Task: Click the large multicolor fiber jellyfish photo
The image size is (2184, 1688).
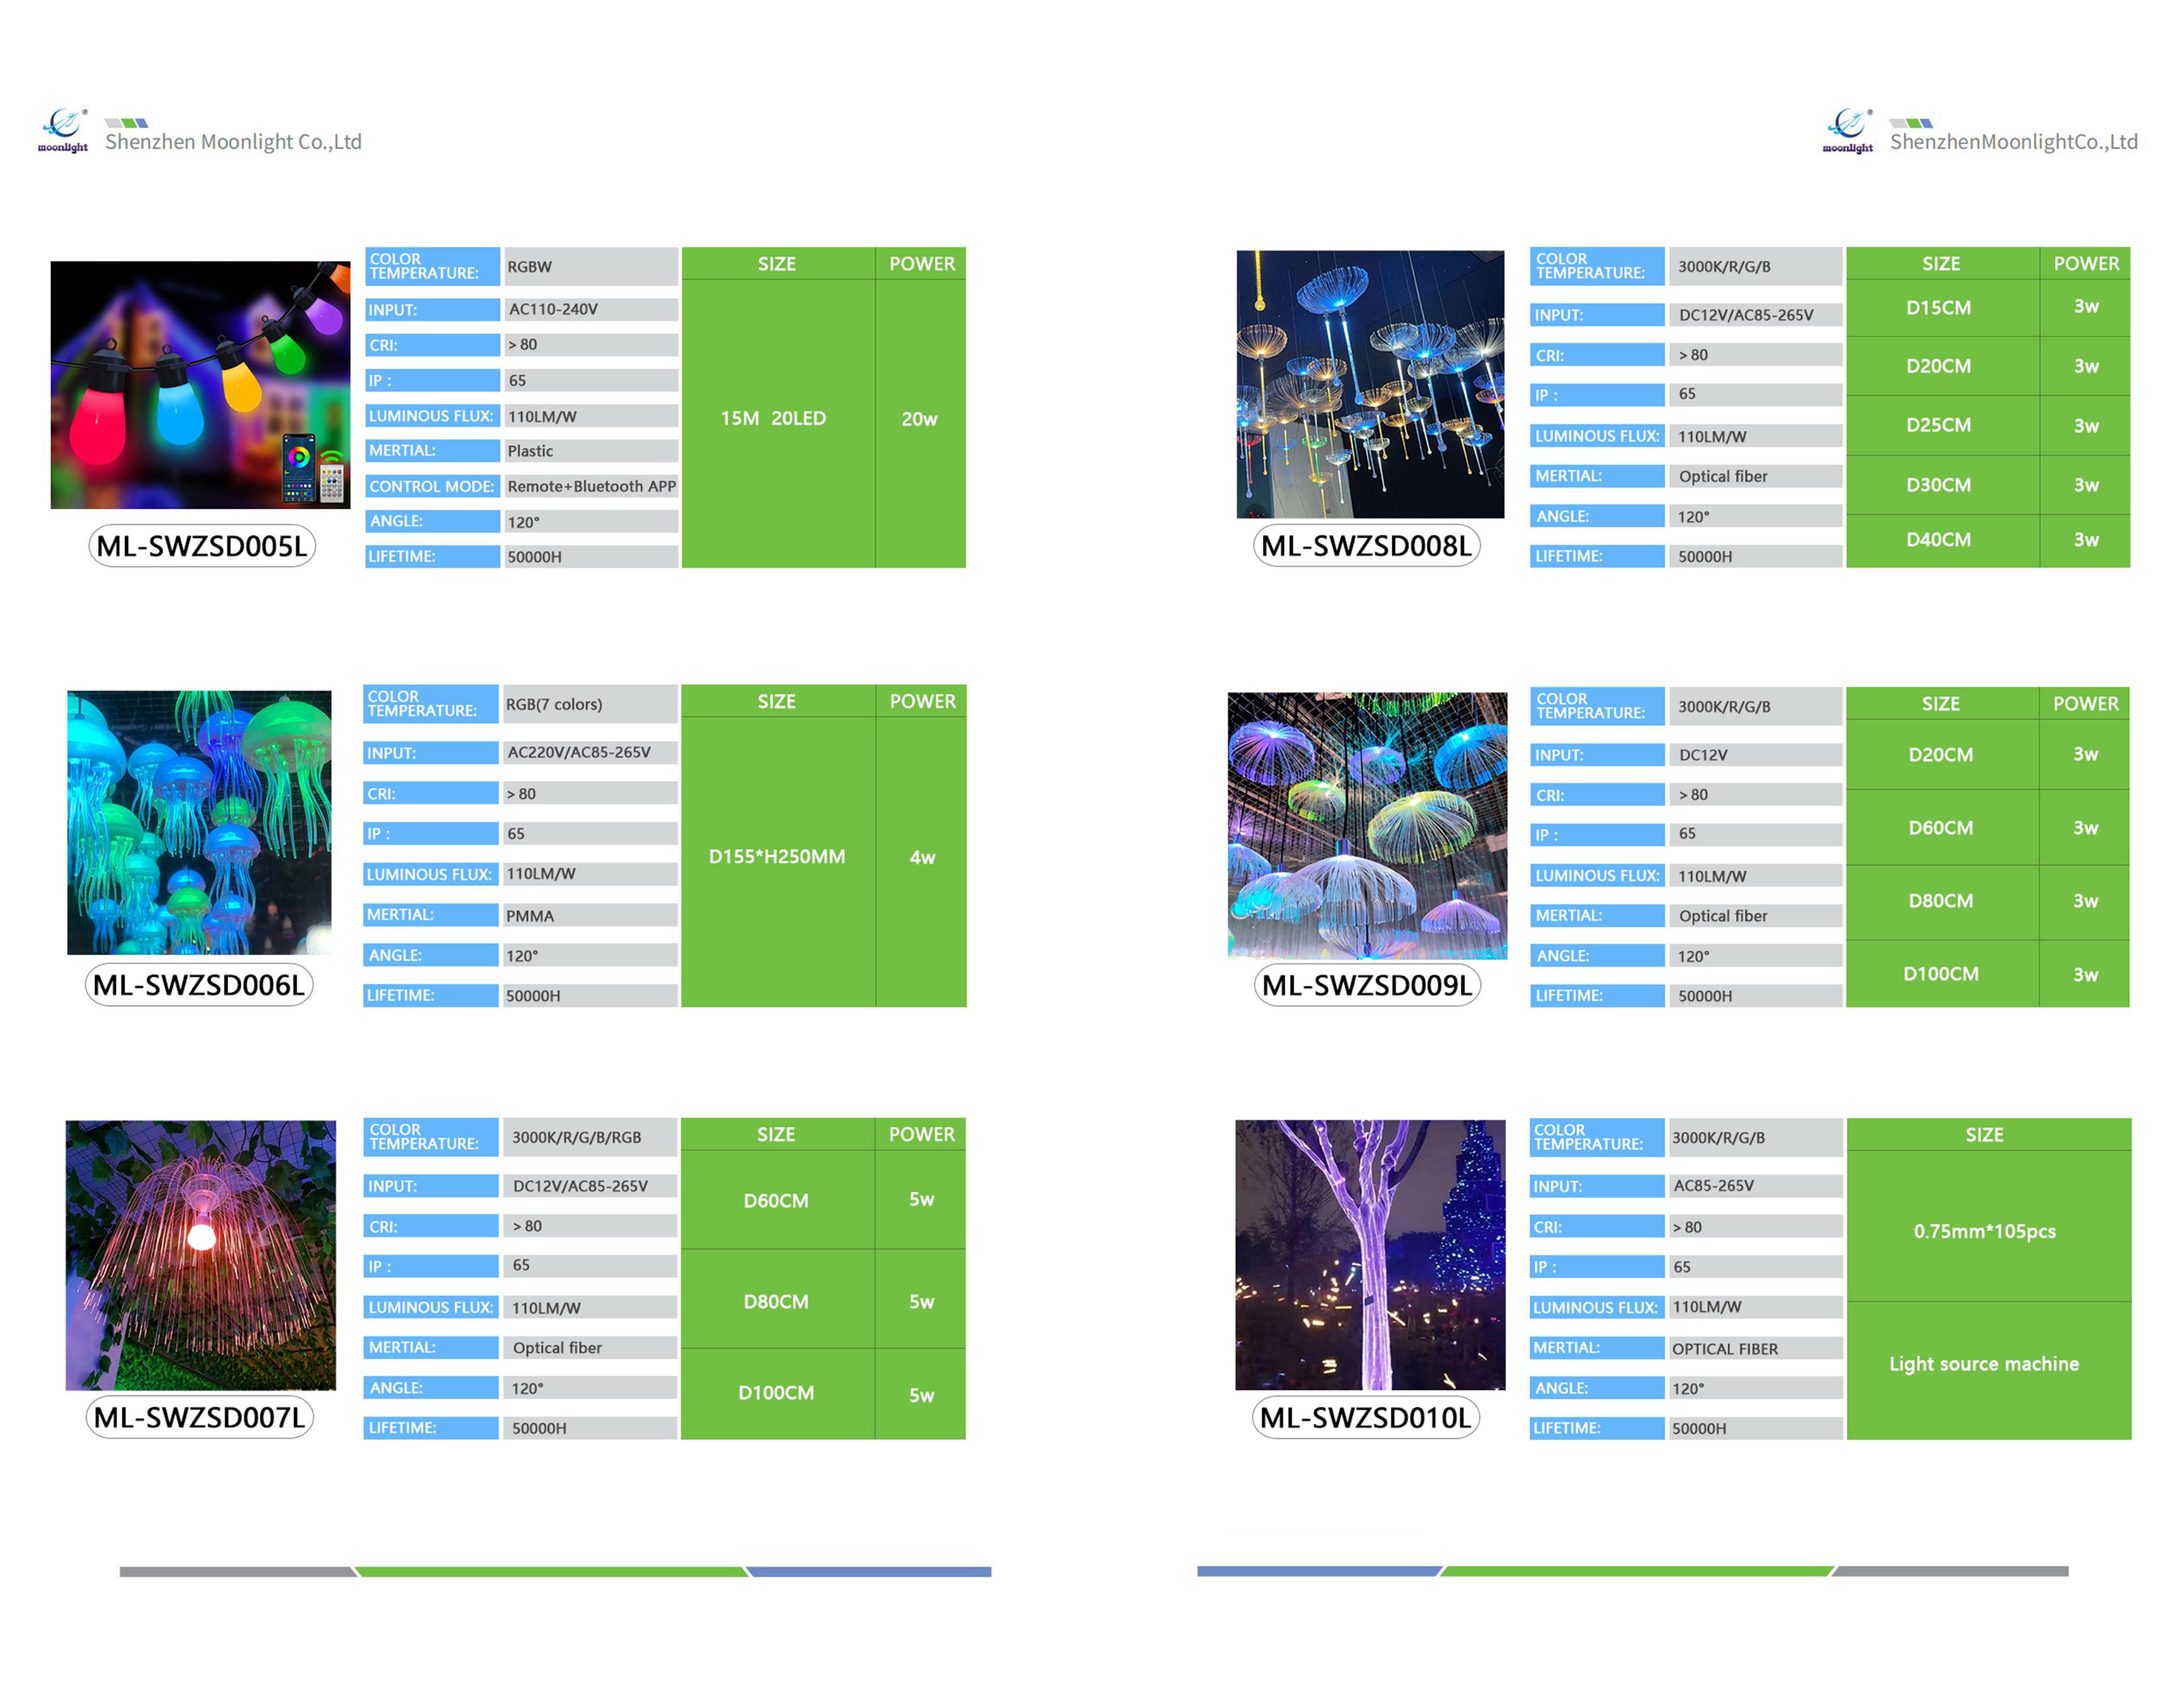Action: pyautogui.click(x=1366, y=825)
